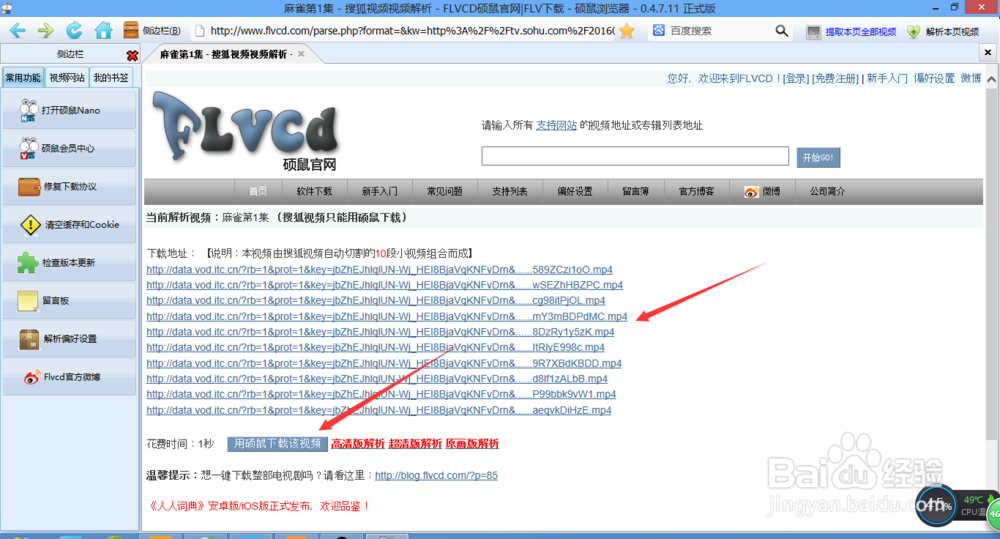Open 留言板 sidebar note item
This screenshot has width=1000, height=539.
tap(70, 300)
